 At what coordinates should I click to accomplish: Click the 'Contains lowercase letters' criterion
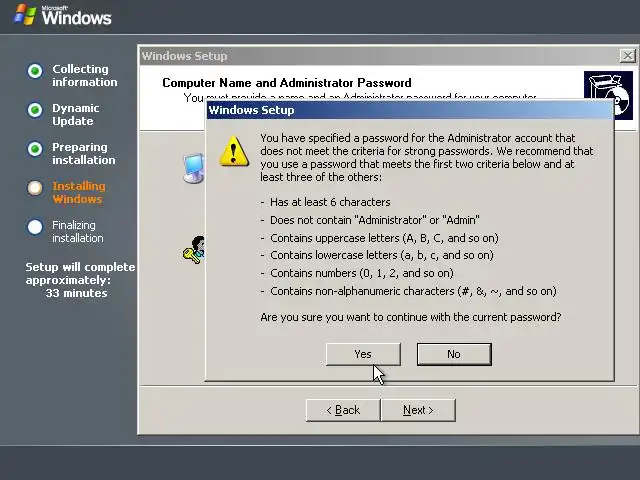(x=382, y=255)
